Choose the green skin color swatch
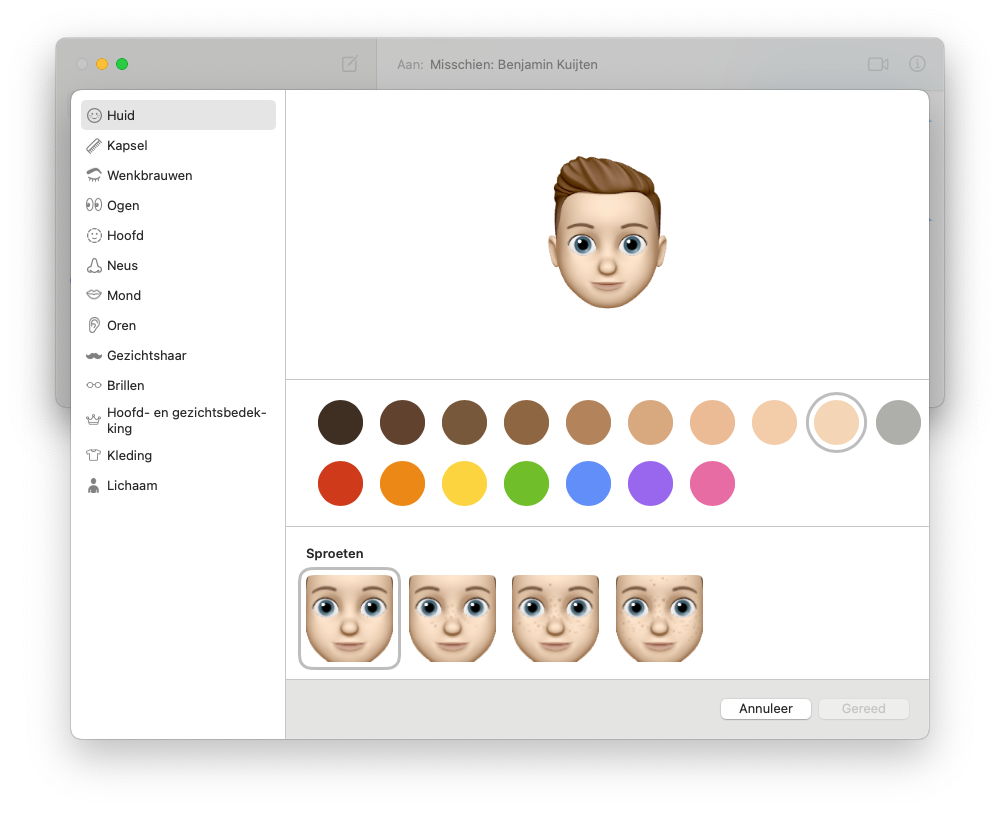Image resolution: width=1000 pixels, height=813 pixels. (527, 483)
